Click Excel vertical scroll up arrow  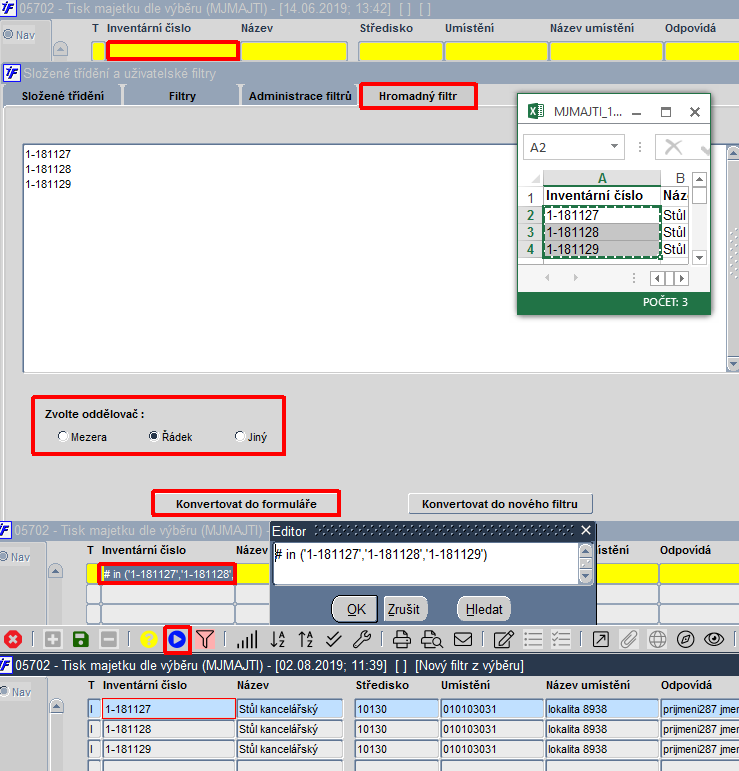tap(699, 179)
